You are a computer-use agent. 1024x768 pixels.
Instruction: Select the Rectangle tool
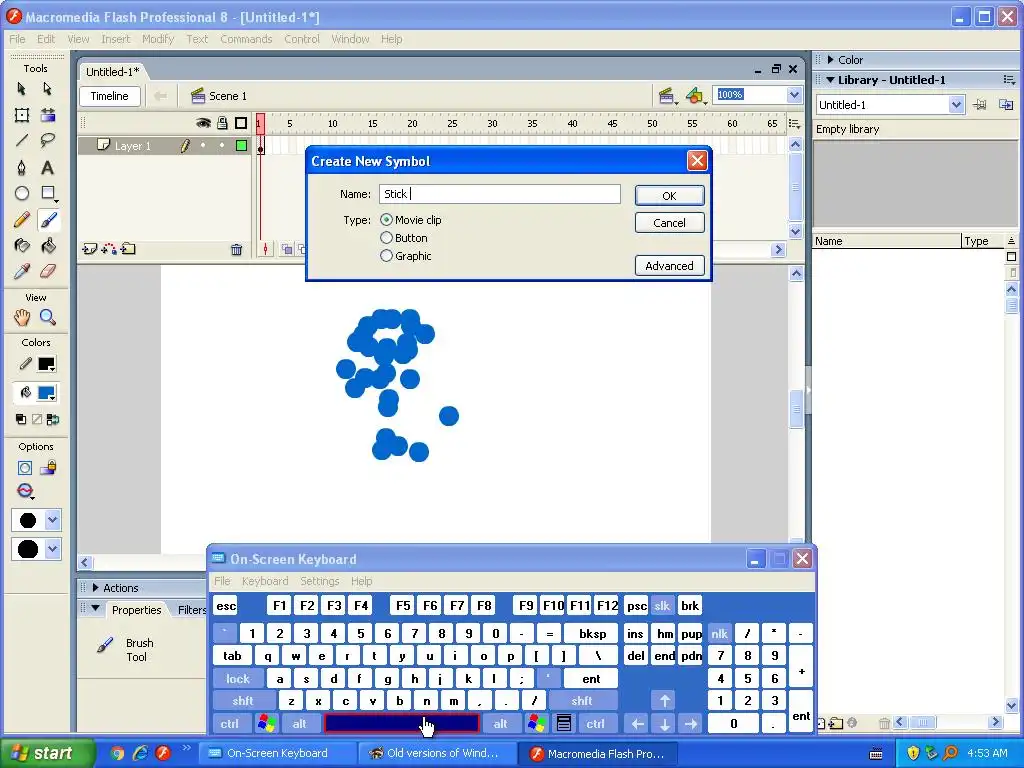(48, 193)
